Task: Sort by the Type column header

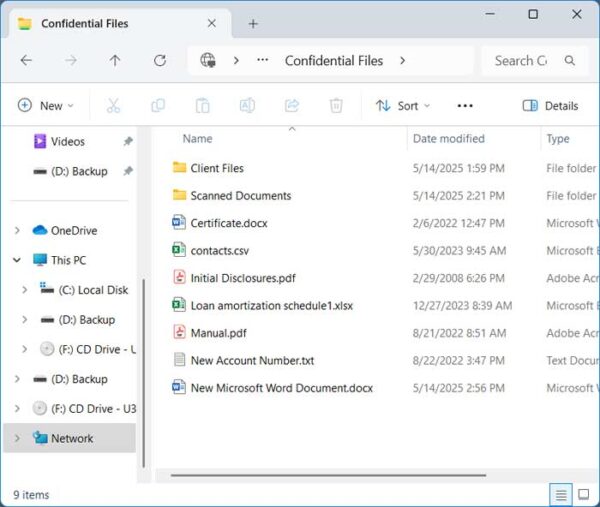Action: click(x=558, y=139)
